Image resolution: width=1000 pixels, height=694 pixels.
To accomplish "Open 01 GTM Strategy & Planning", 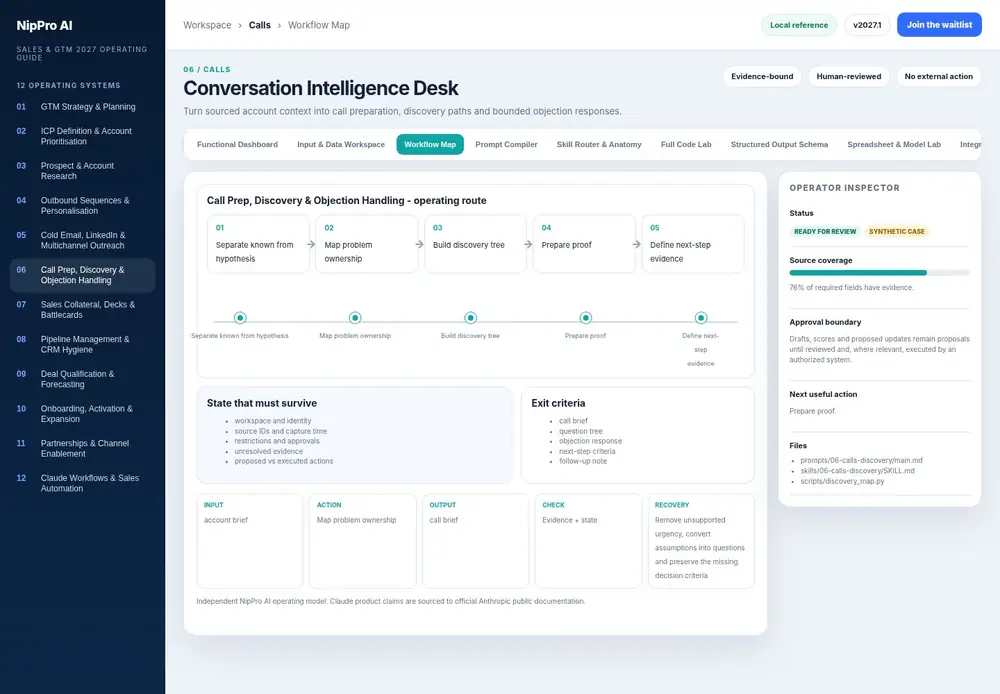I will tap(82, 107).
